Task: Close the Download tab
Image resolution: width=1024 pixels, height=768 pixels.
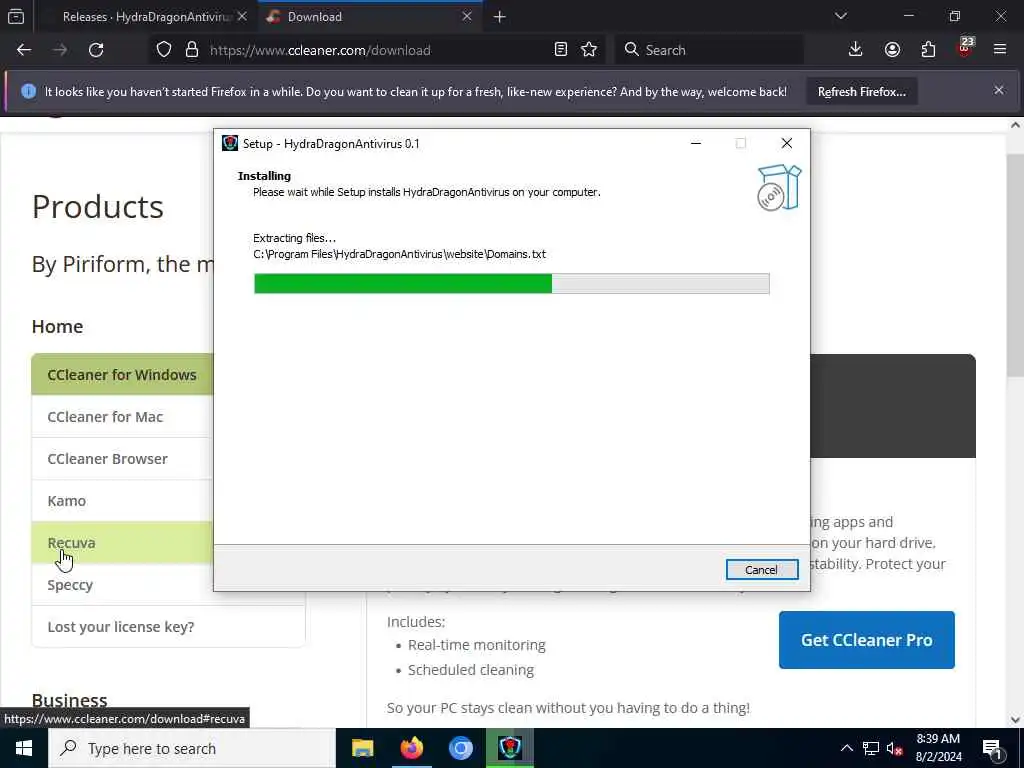Action: pyautogui.click(x=467, y=16)
